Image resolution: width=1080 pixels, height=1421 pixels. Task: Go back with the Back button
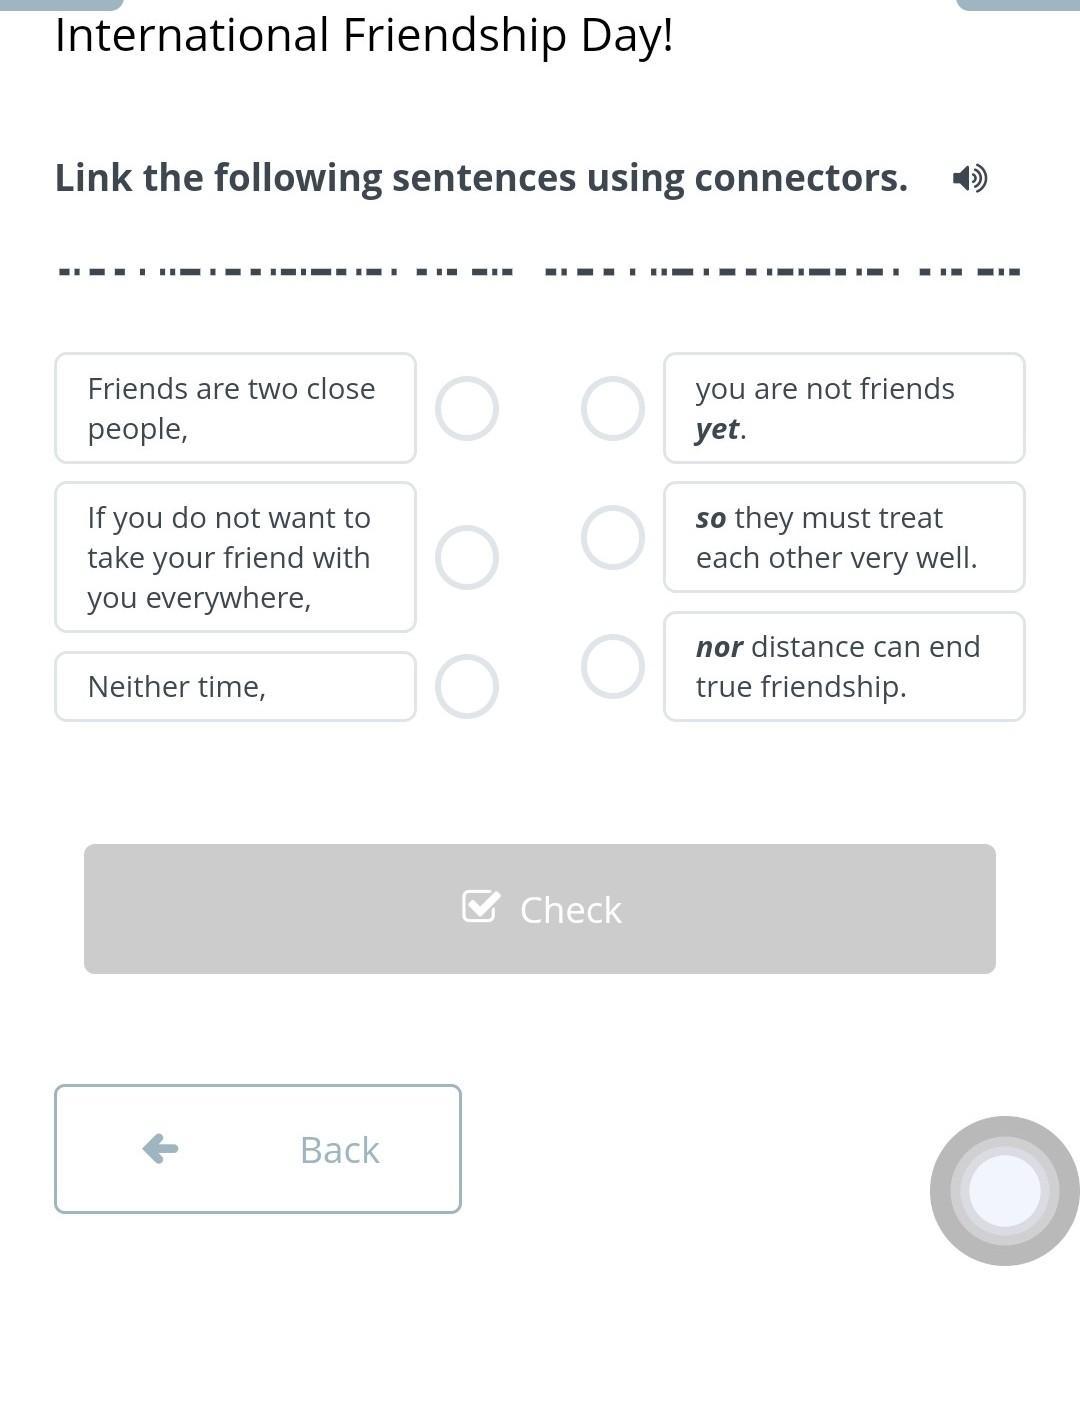(x=258, y=1149)
